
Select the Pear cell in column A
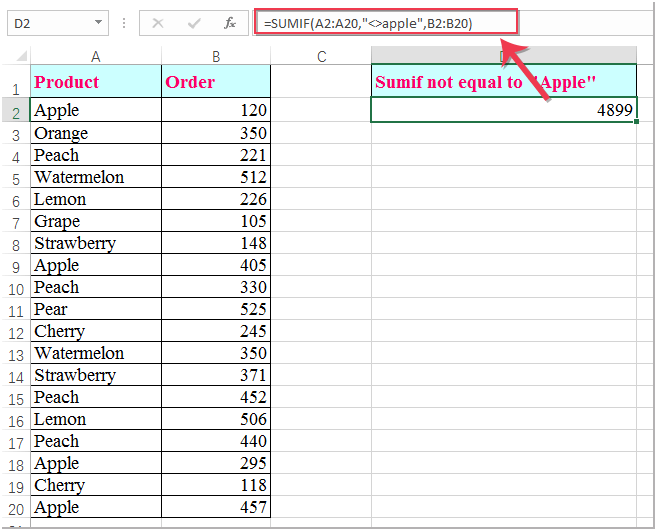tap(95, 309)
